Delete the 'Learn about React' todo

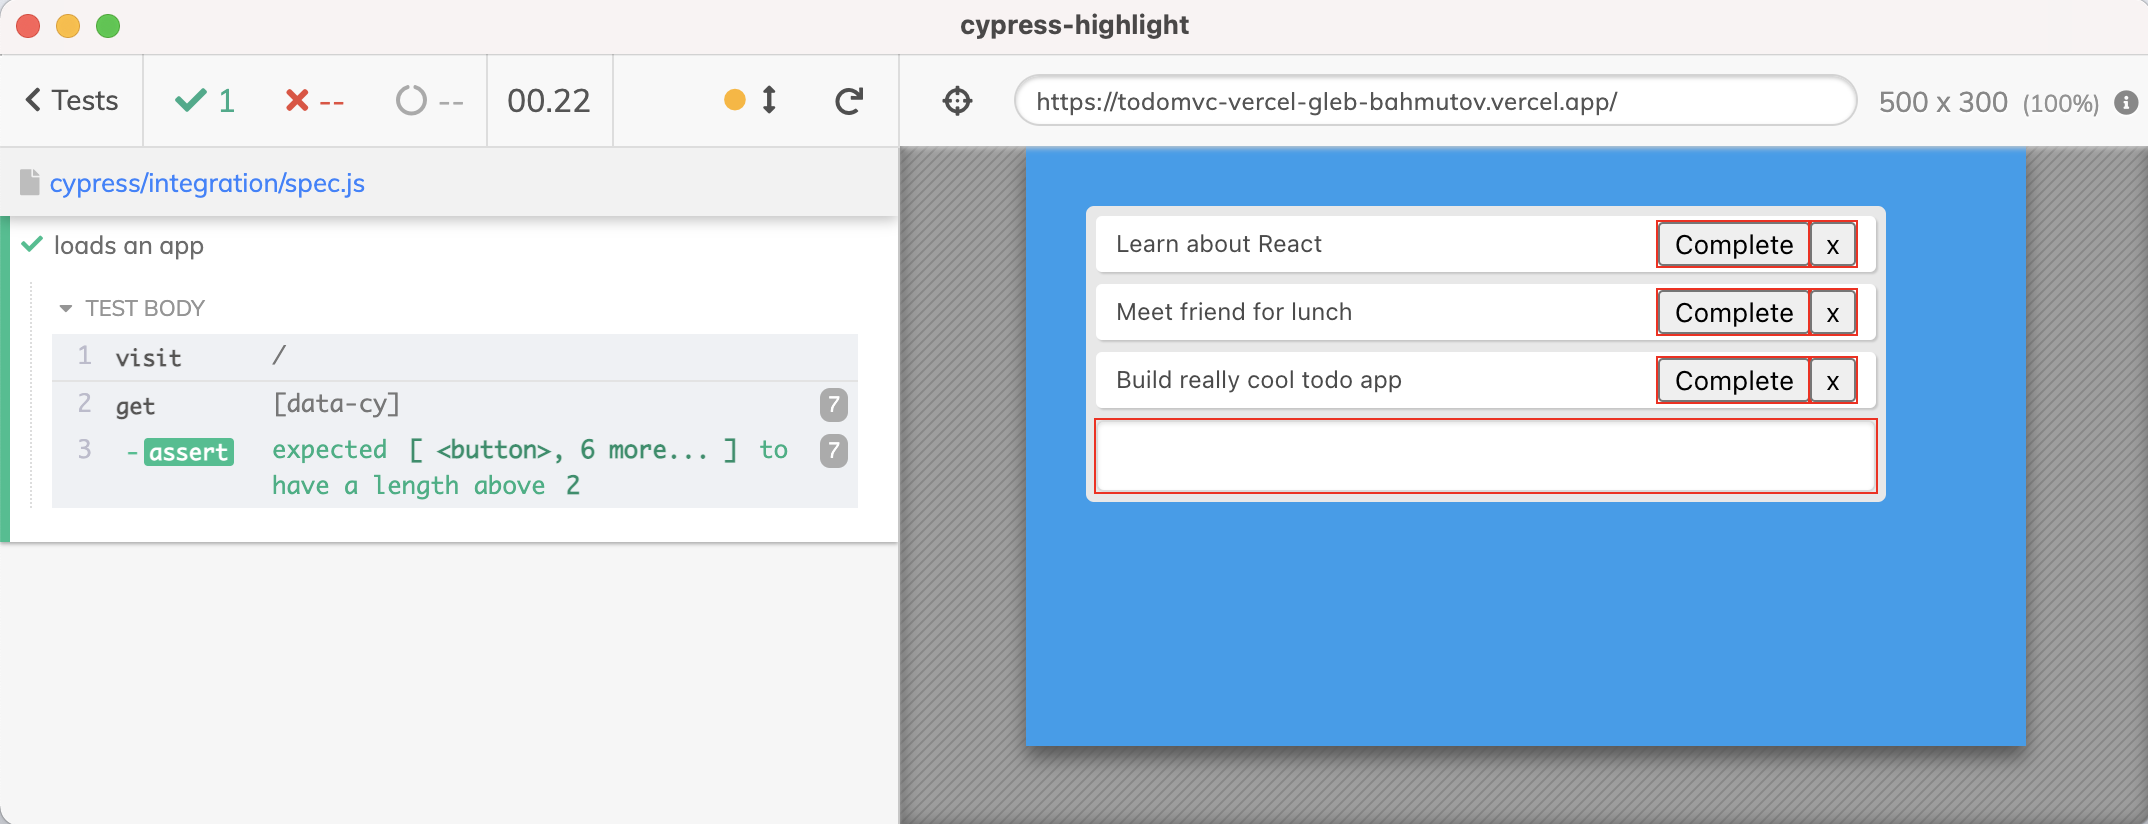tap(1833, 245)
